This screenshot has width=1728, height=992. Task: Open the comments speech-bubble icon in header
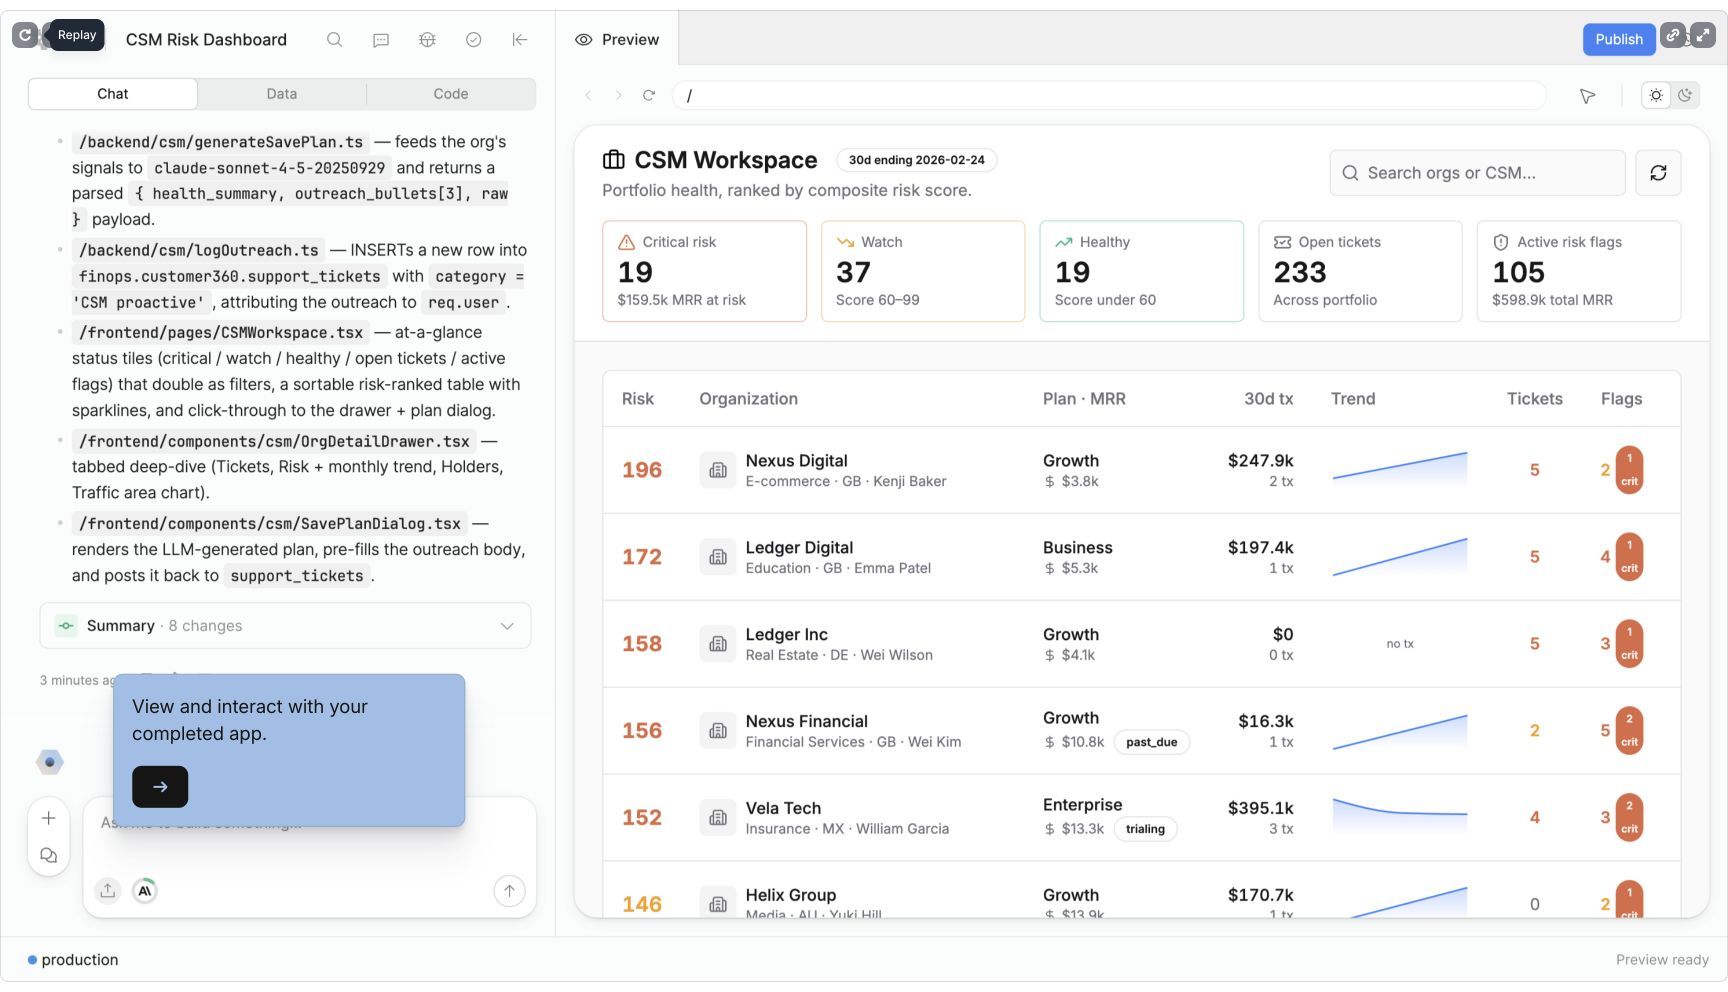381,40
